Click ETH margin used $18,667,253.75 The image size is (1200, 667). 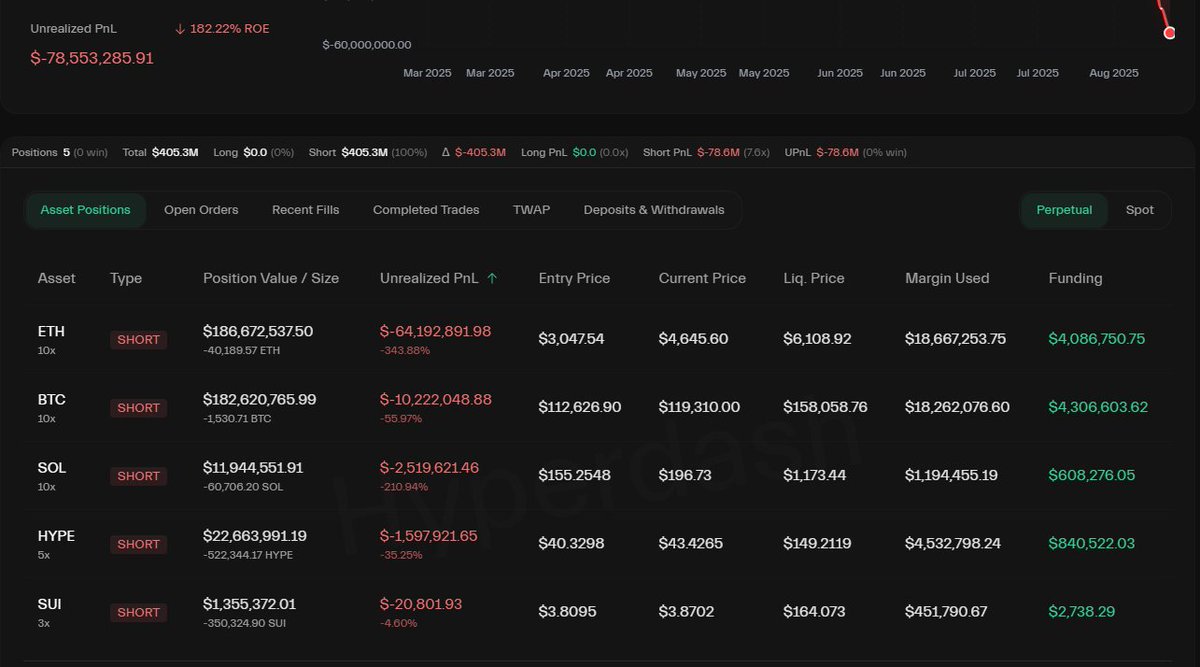pos(955,339)
